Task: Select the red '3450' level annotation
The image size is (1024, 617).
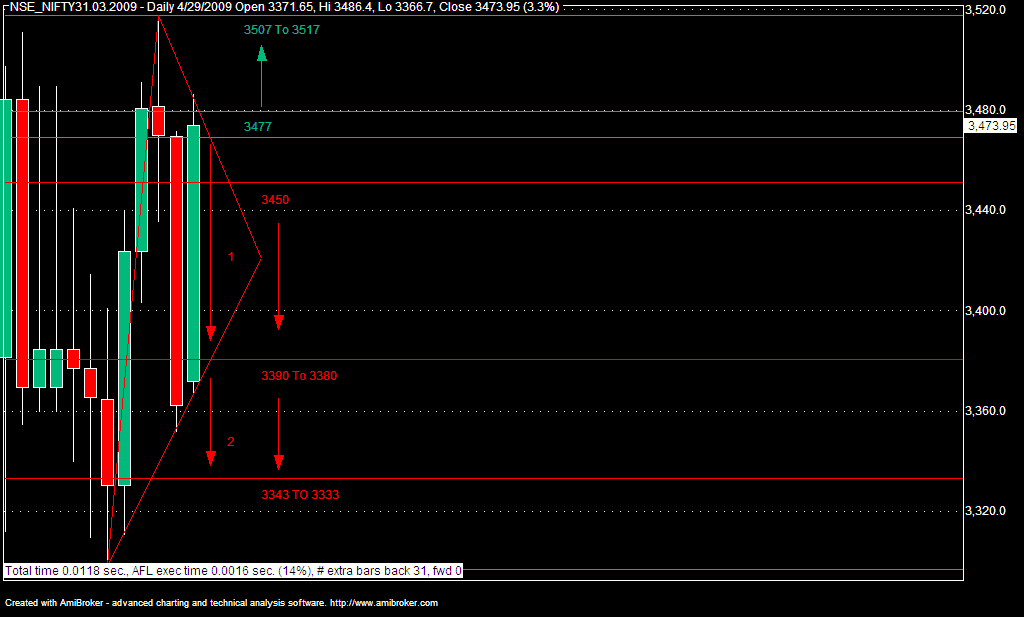Action: click(x=275, y=200)
